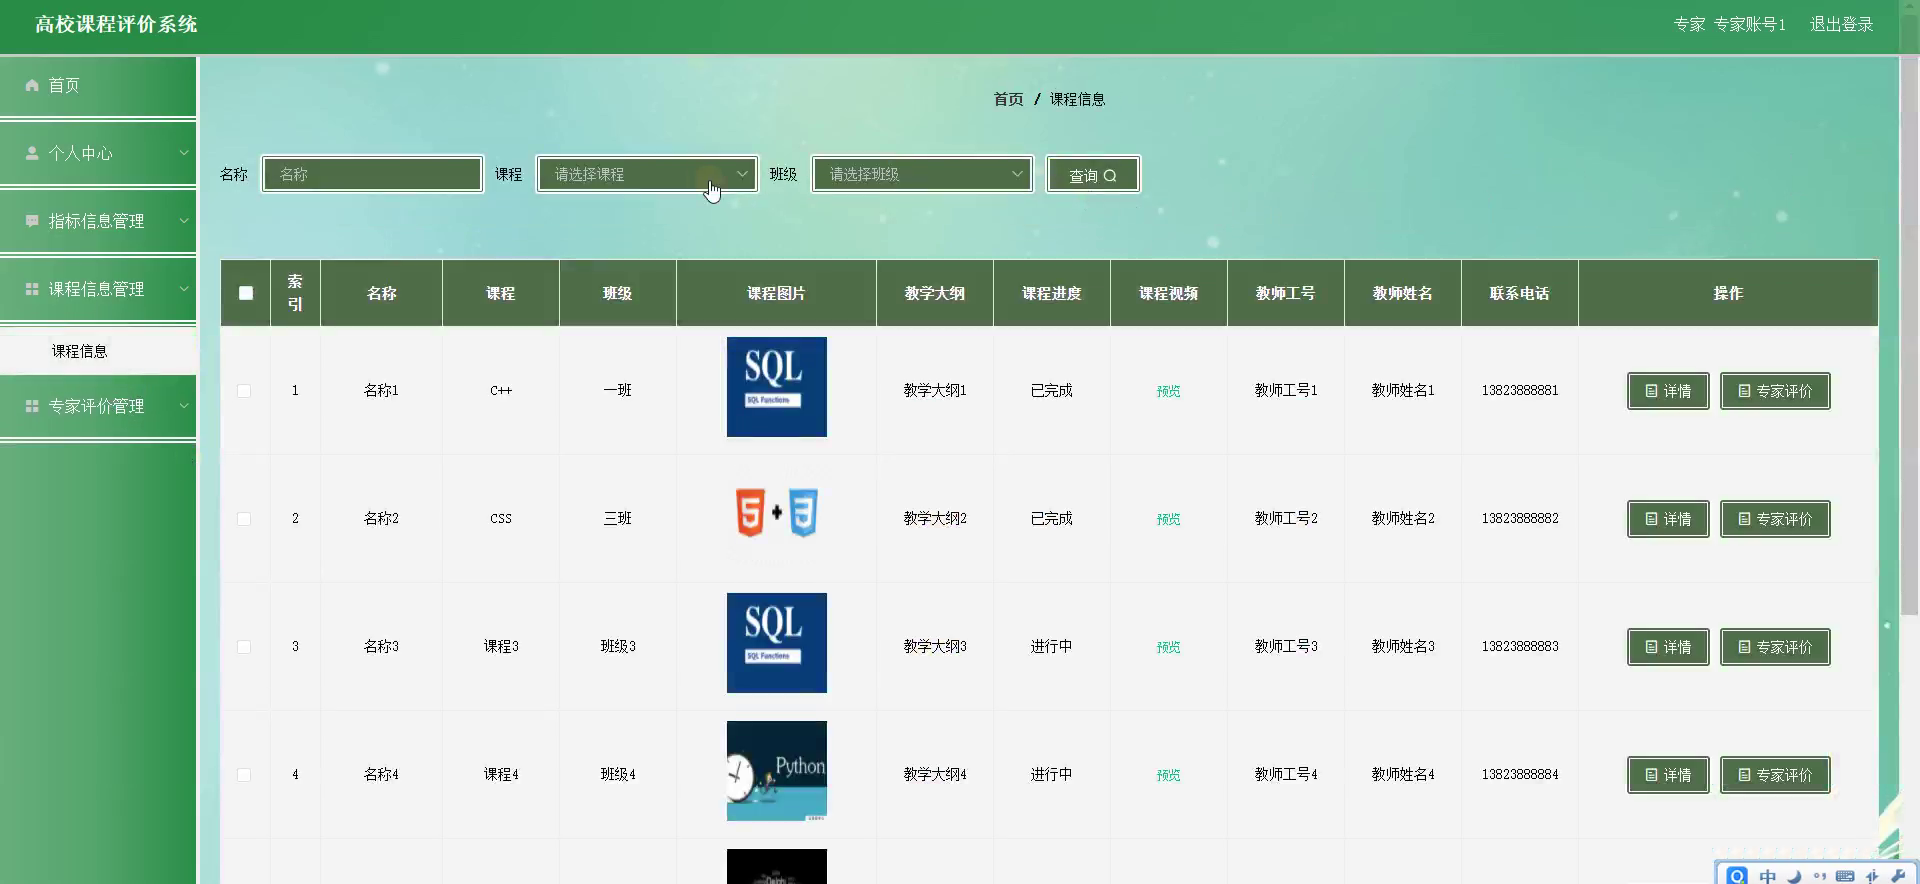Viewport: 1920px width, 884px height.
Task: Click the 联系电话 column header
Action: [x=1519, y=293]
